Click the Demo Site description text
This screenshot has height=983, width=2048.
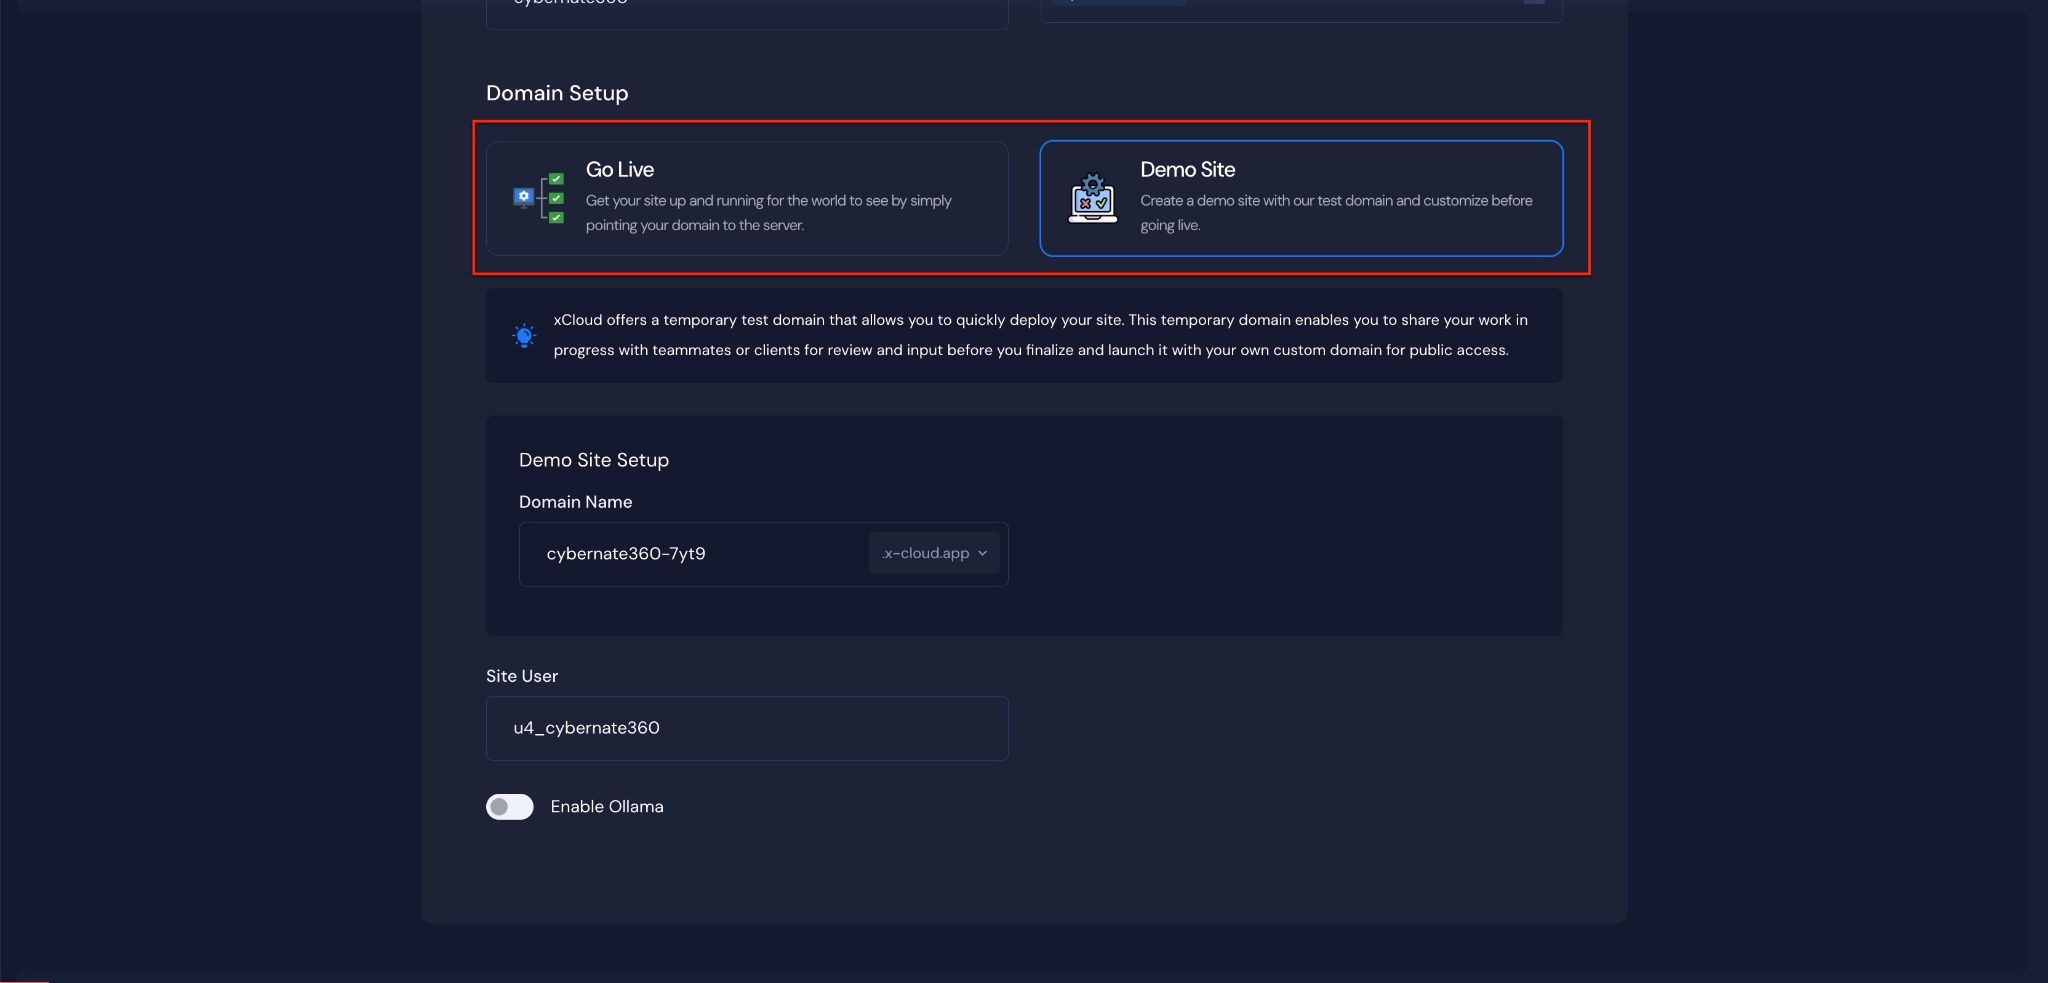1335,213
